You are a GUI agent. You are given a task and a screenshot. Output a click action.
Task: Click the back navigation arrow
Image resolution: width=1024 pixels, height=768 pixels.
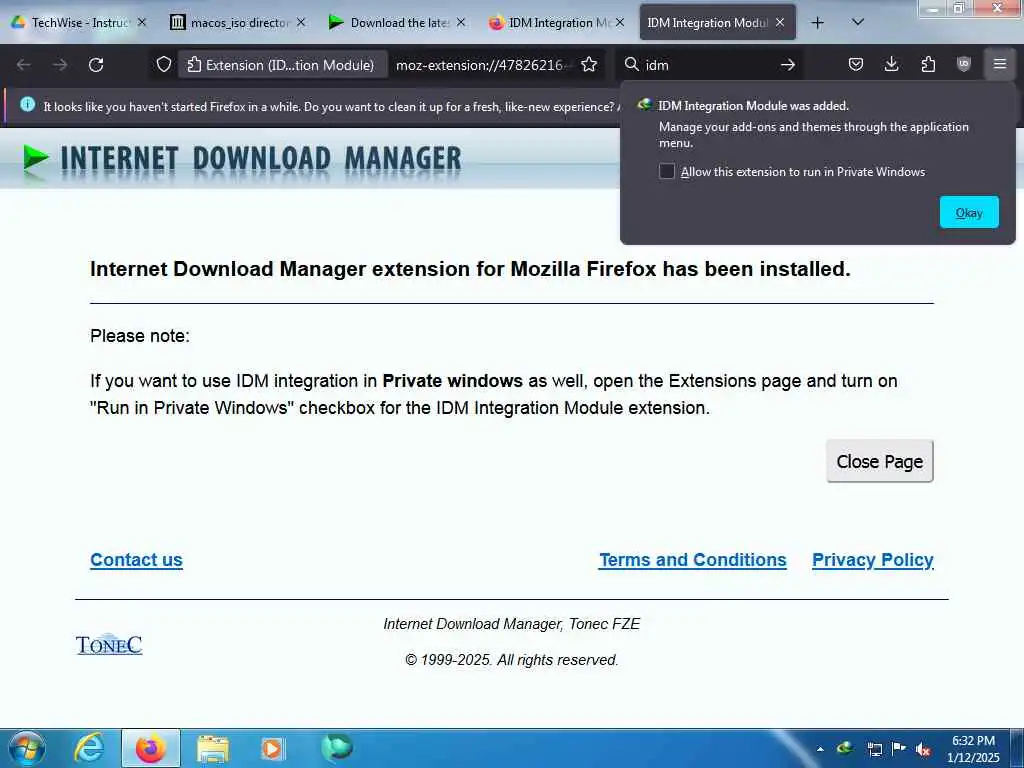coord(24,65)
